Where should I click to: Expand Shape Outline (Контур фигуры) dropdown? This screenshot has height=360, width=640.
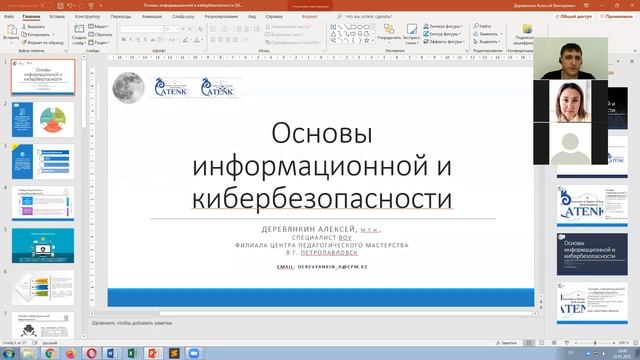point(442,34)
